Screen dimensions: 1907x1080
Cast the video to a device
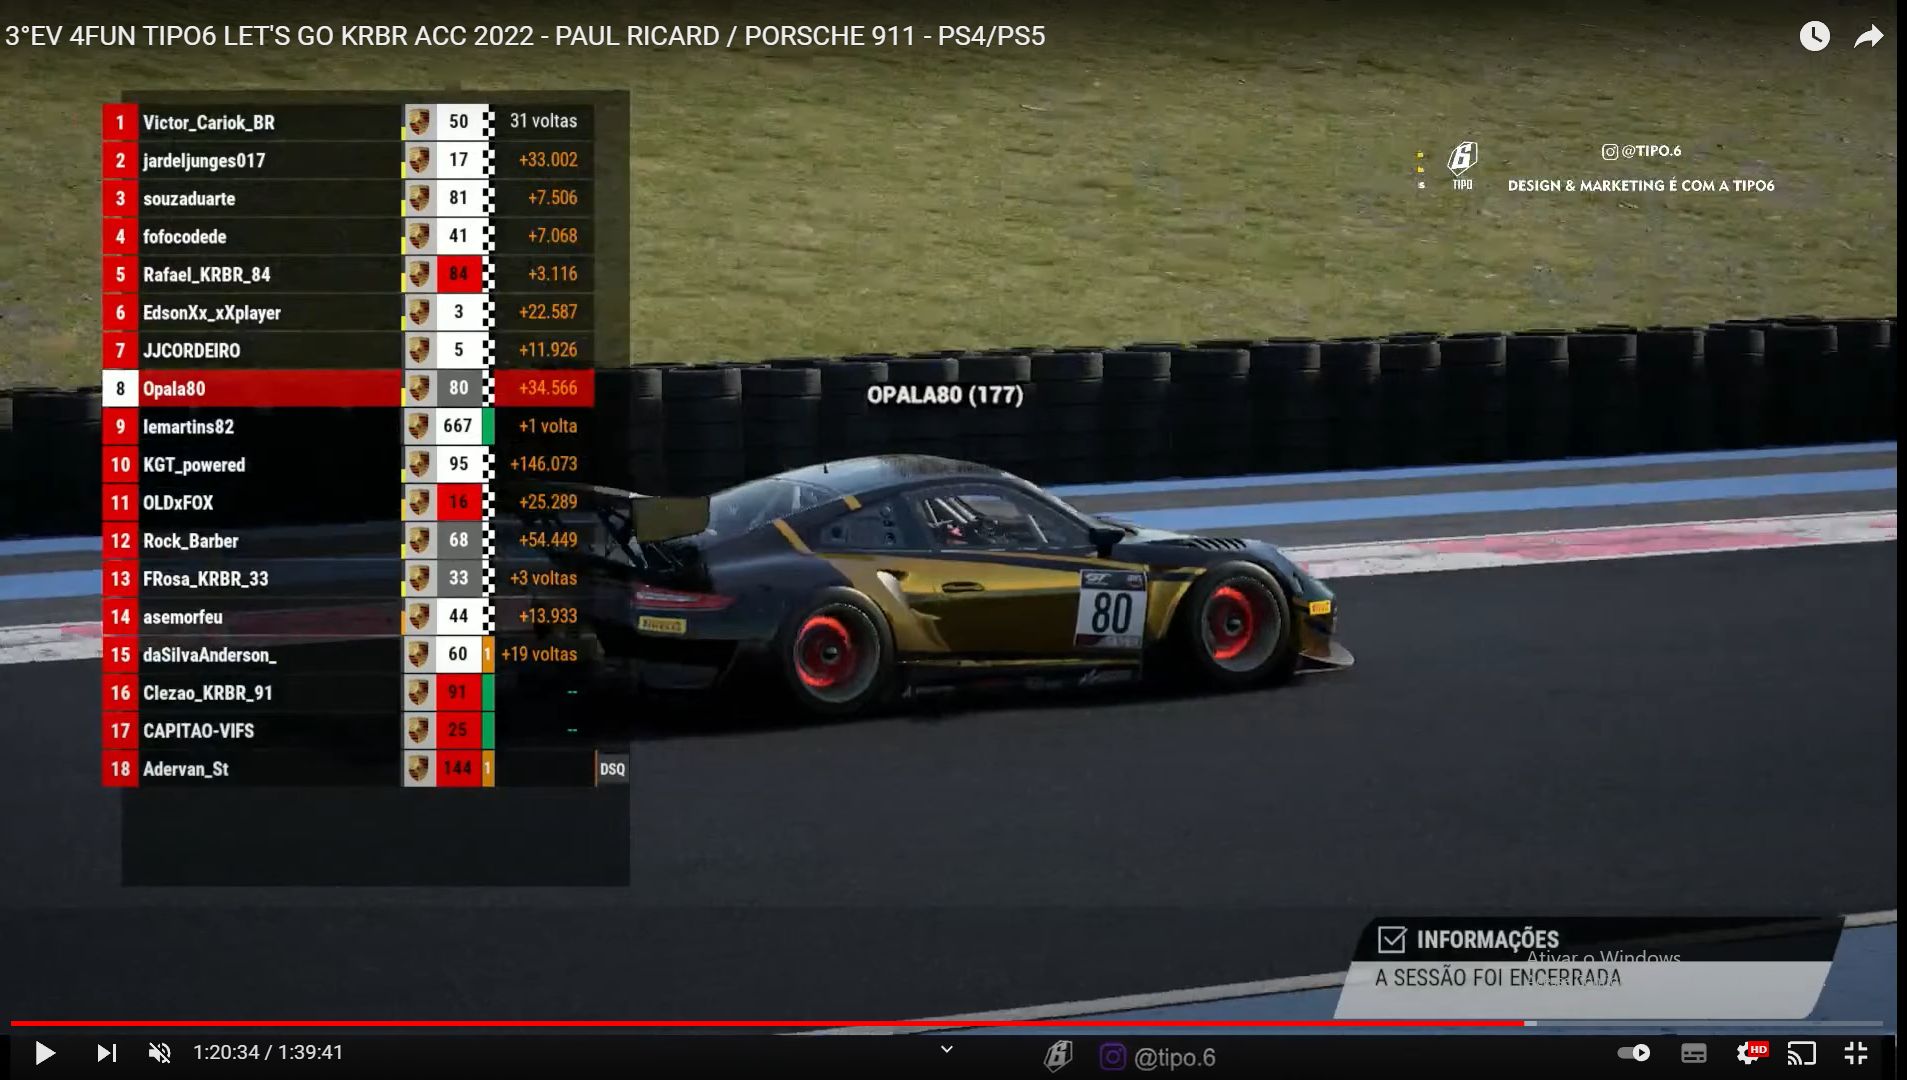tap(1802, 1053)
